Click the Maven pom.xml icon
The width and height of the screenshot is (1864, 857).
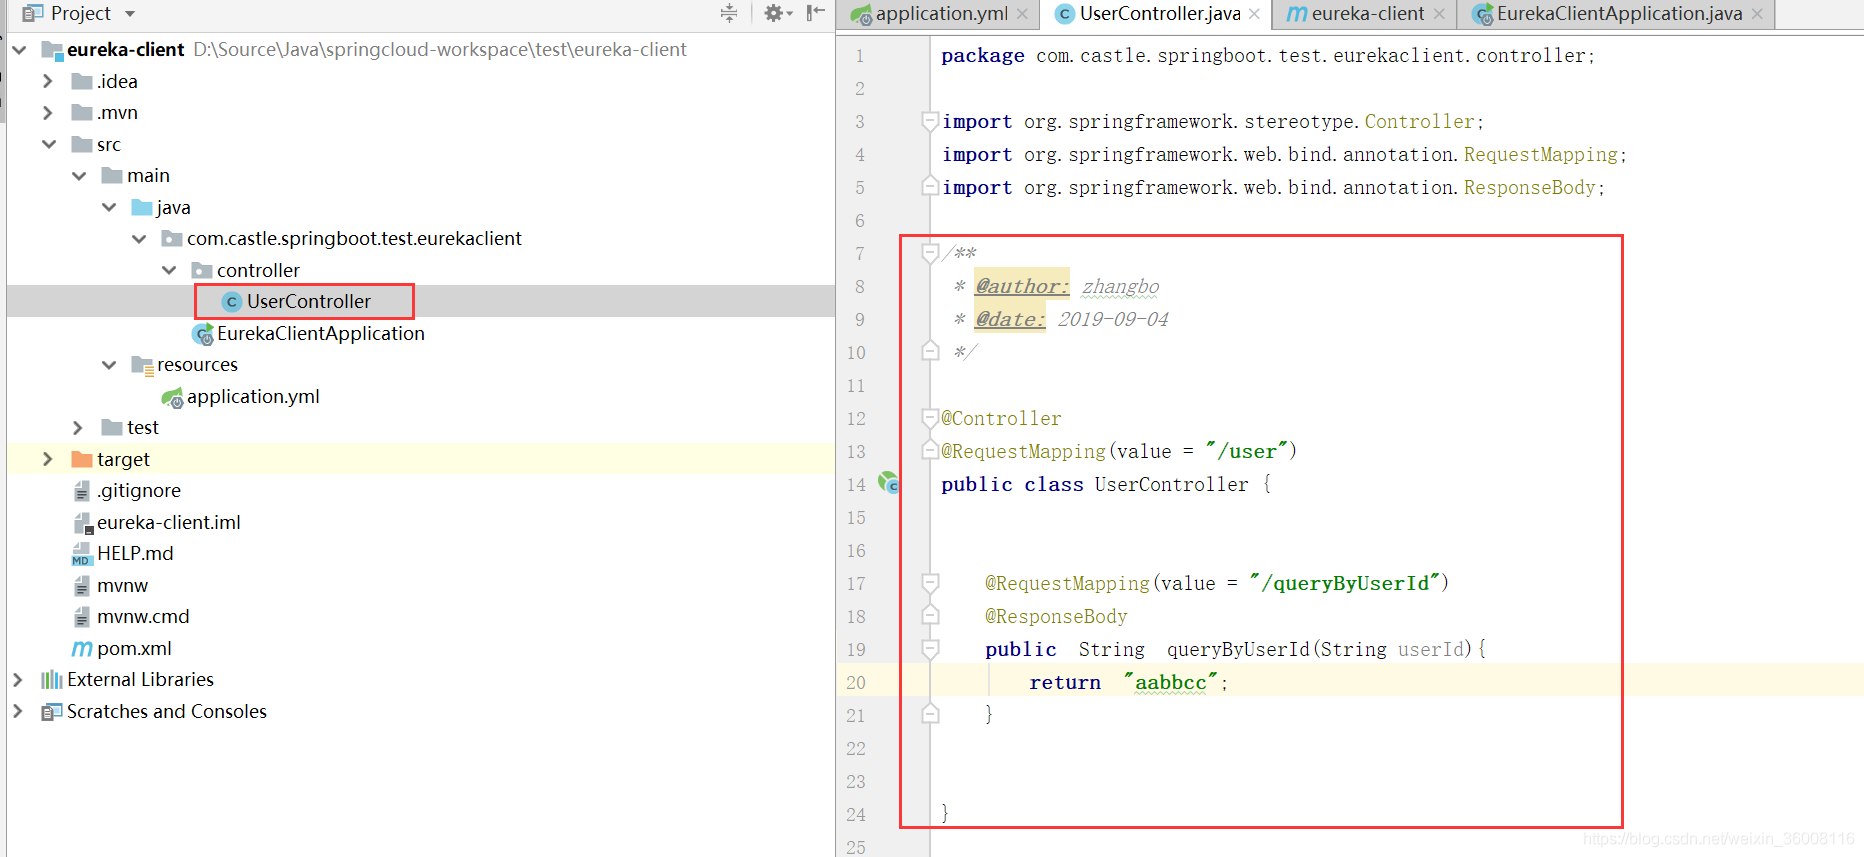point(82,648)
